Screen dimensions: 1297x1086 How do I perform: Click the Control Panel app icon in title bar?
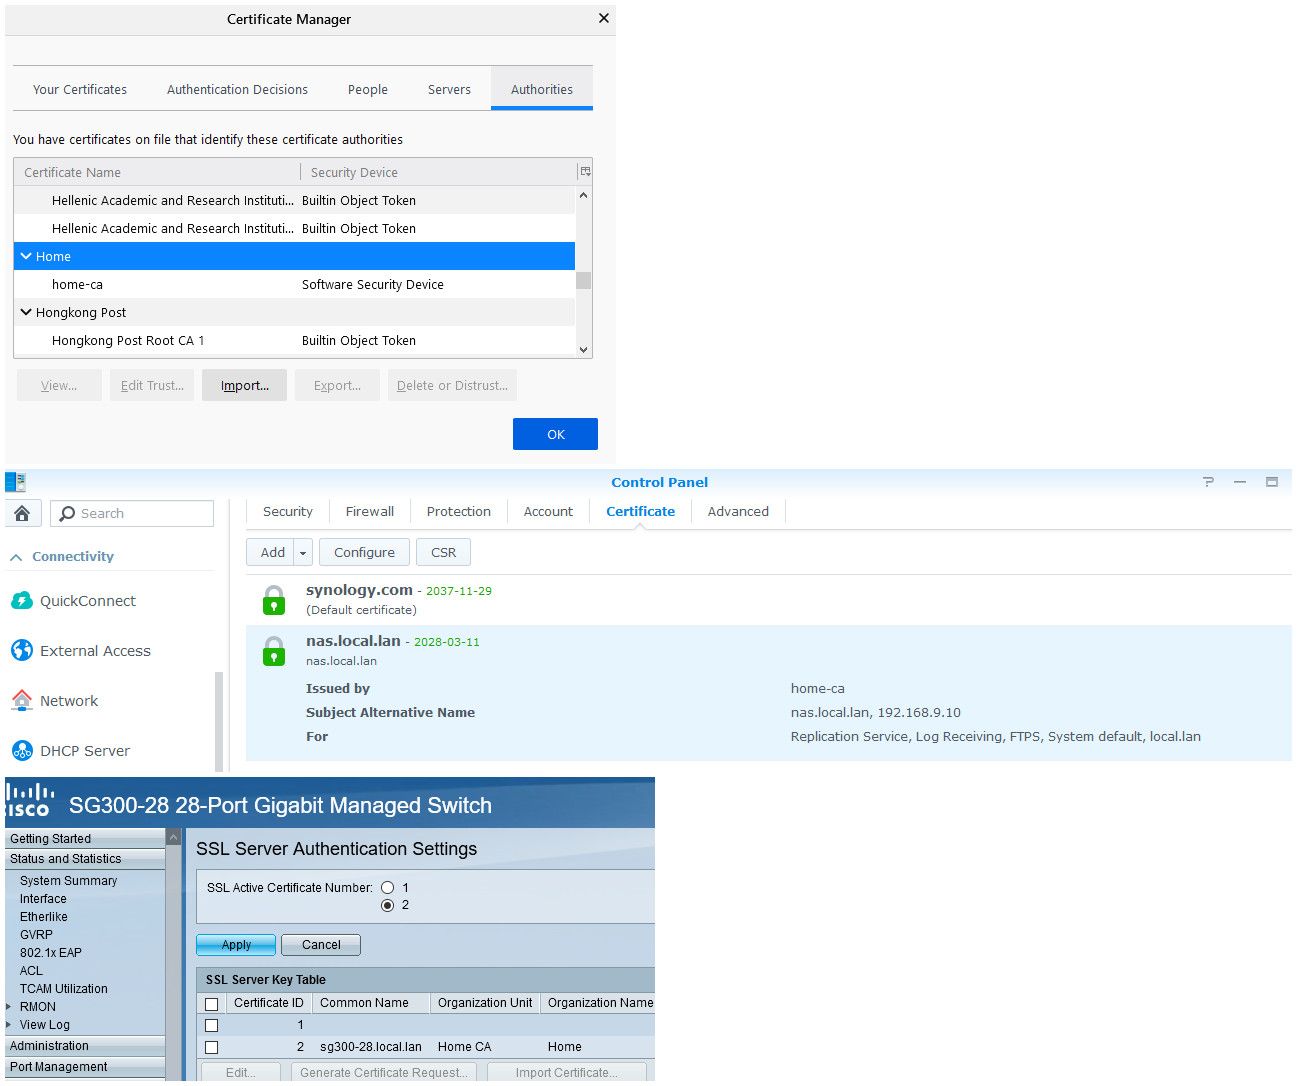[x=16, y=482]
